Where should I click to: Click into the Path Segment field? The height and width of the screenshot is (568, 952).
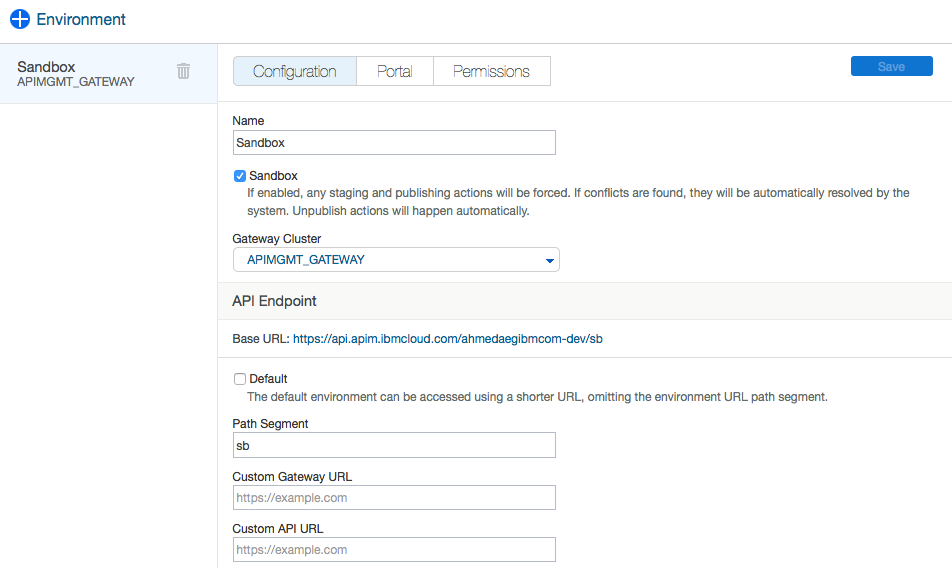(x=393, y=446)
